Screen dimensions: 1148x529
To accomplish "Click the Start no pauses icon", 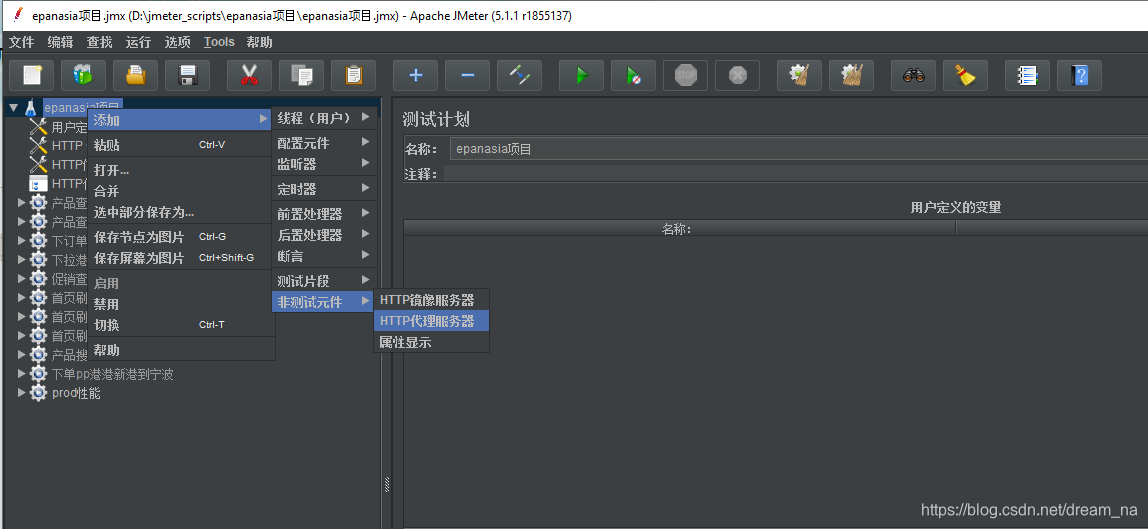I will [x=634, y=75].
